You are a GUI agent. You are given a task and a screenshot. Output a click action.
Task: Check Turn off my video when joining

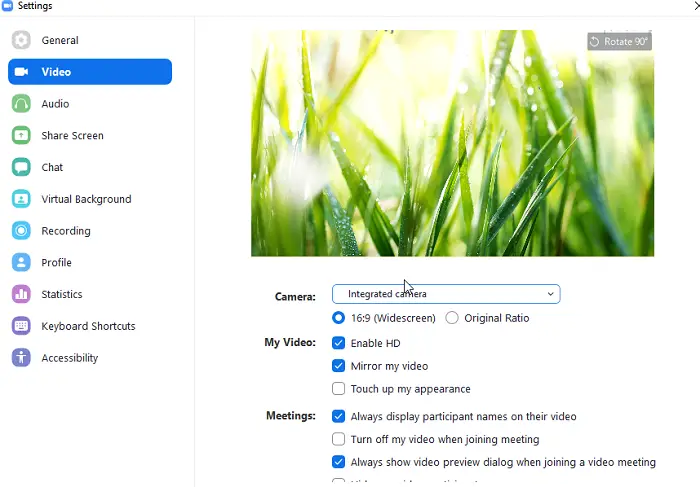coord(338,439)
